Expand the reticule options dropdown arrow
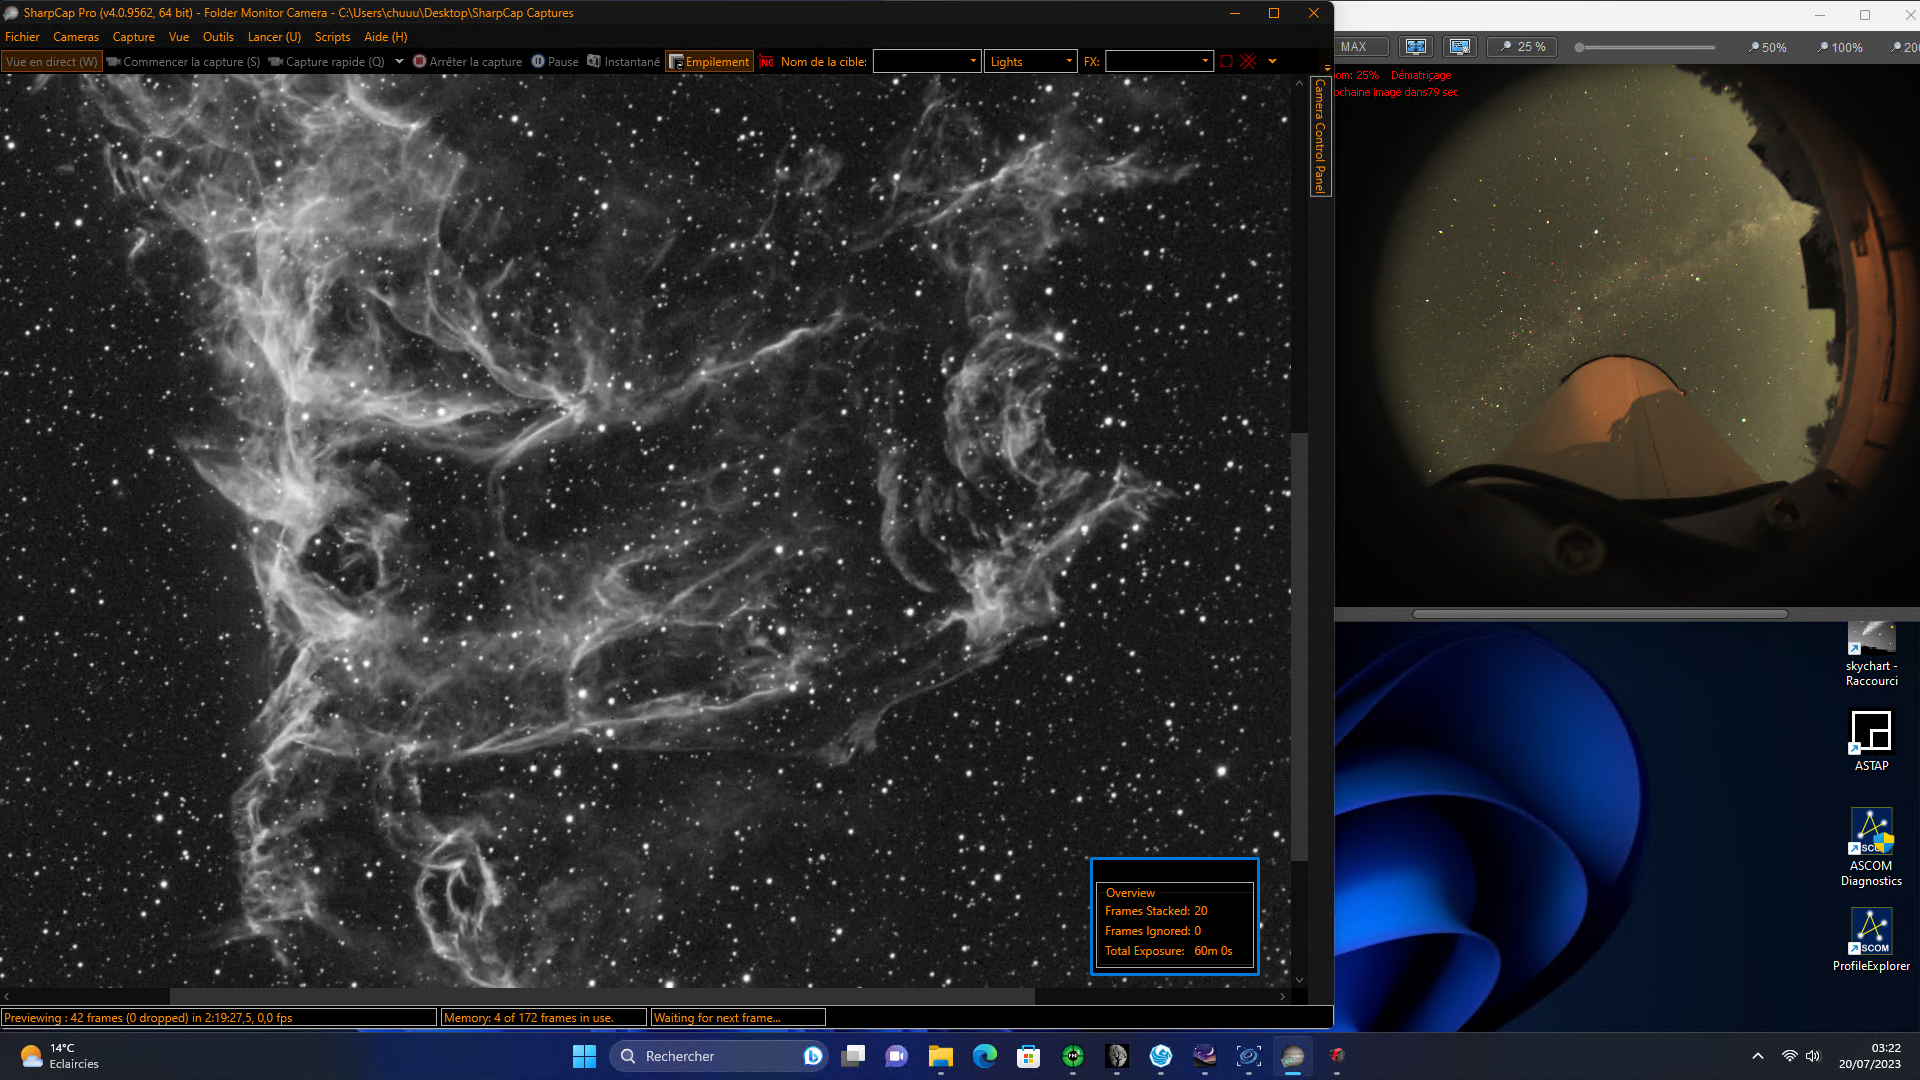 tap(1272, 62)
